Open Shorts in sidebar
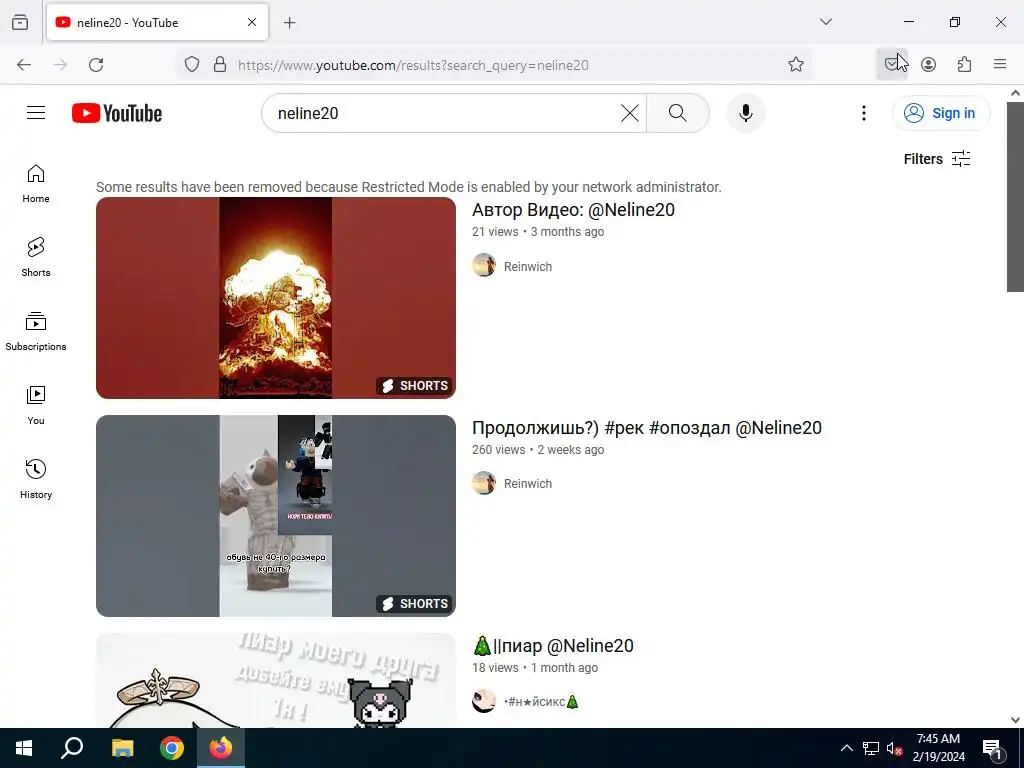1024x768 pixels. (36, 257)
